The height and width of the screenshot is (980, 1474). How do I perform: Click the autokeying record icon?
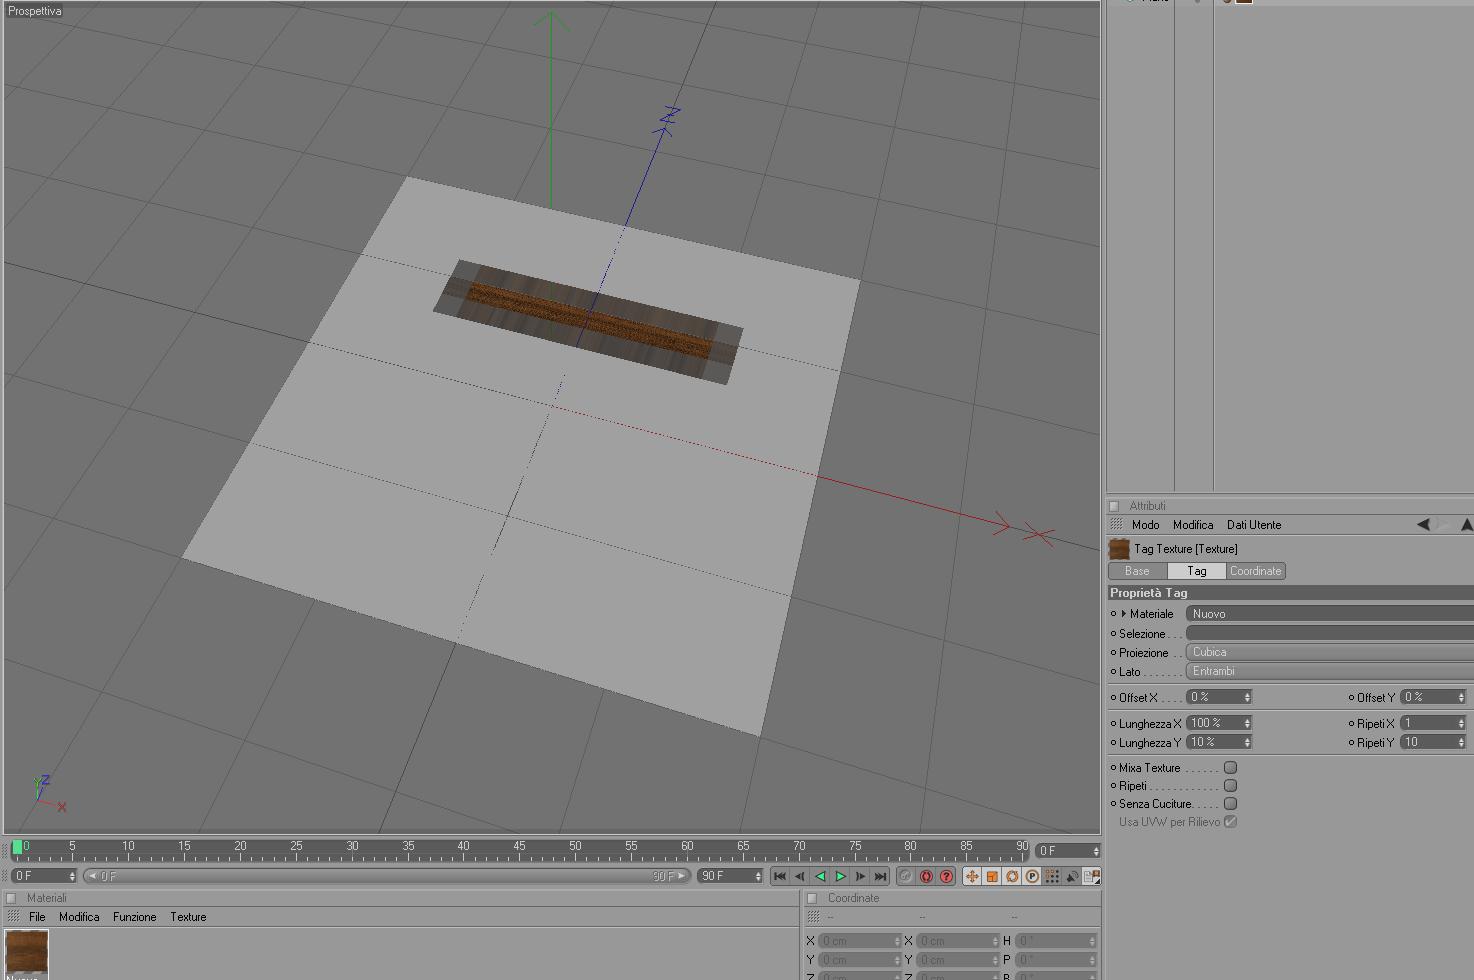[926, 876]
